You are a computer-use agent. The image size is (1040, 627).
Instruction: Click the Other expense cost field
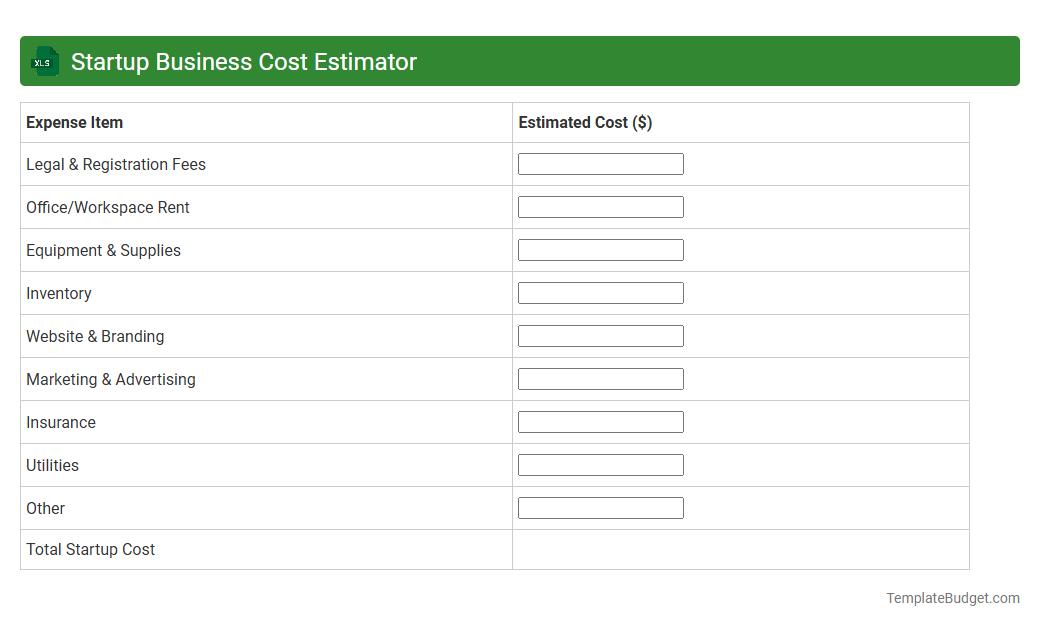pos(600,507)
